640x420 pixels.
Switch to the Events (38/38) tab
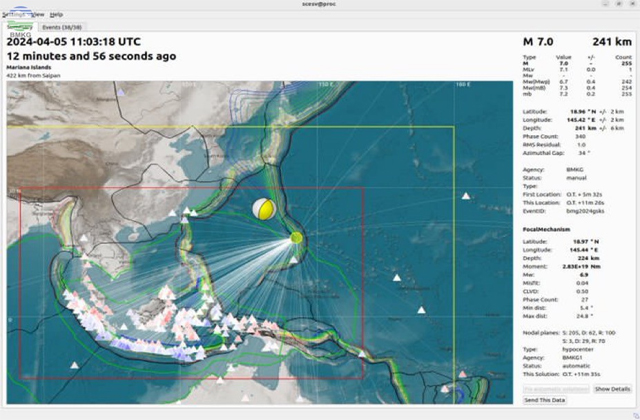point(62,27)
